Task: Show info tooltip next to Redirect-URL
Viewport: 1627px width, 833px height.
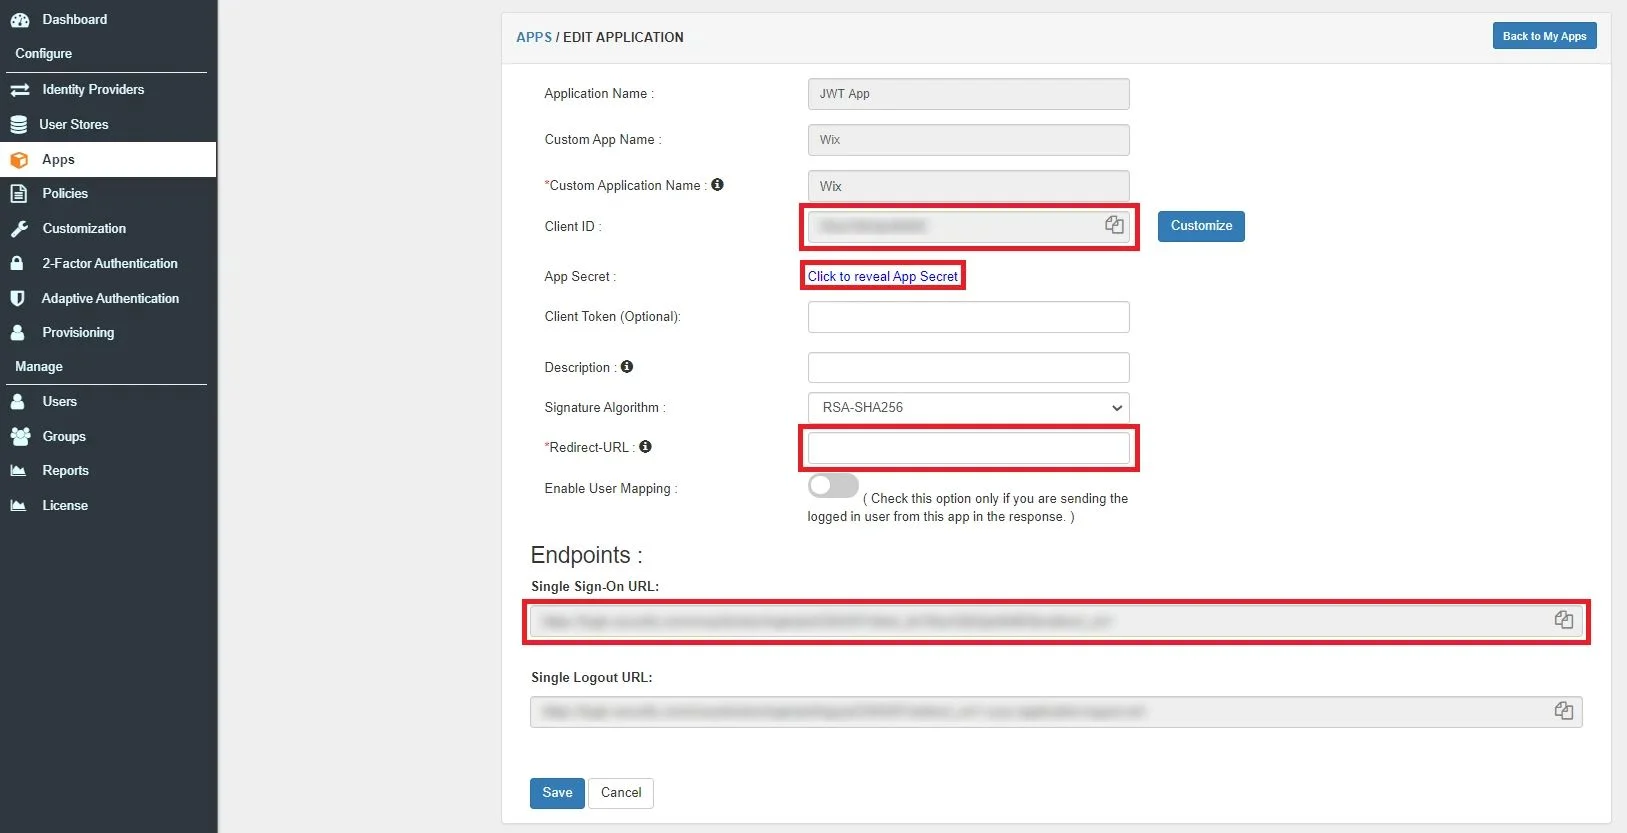Action: 645,447
